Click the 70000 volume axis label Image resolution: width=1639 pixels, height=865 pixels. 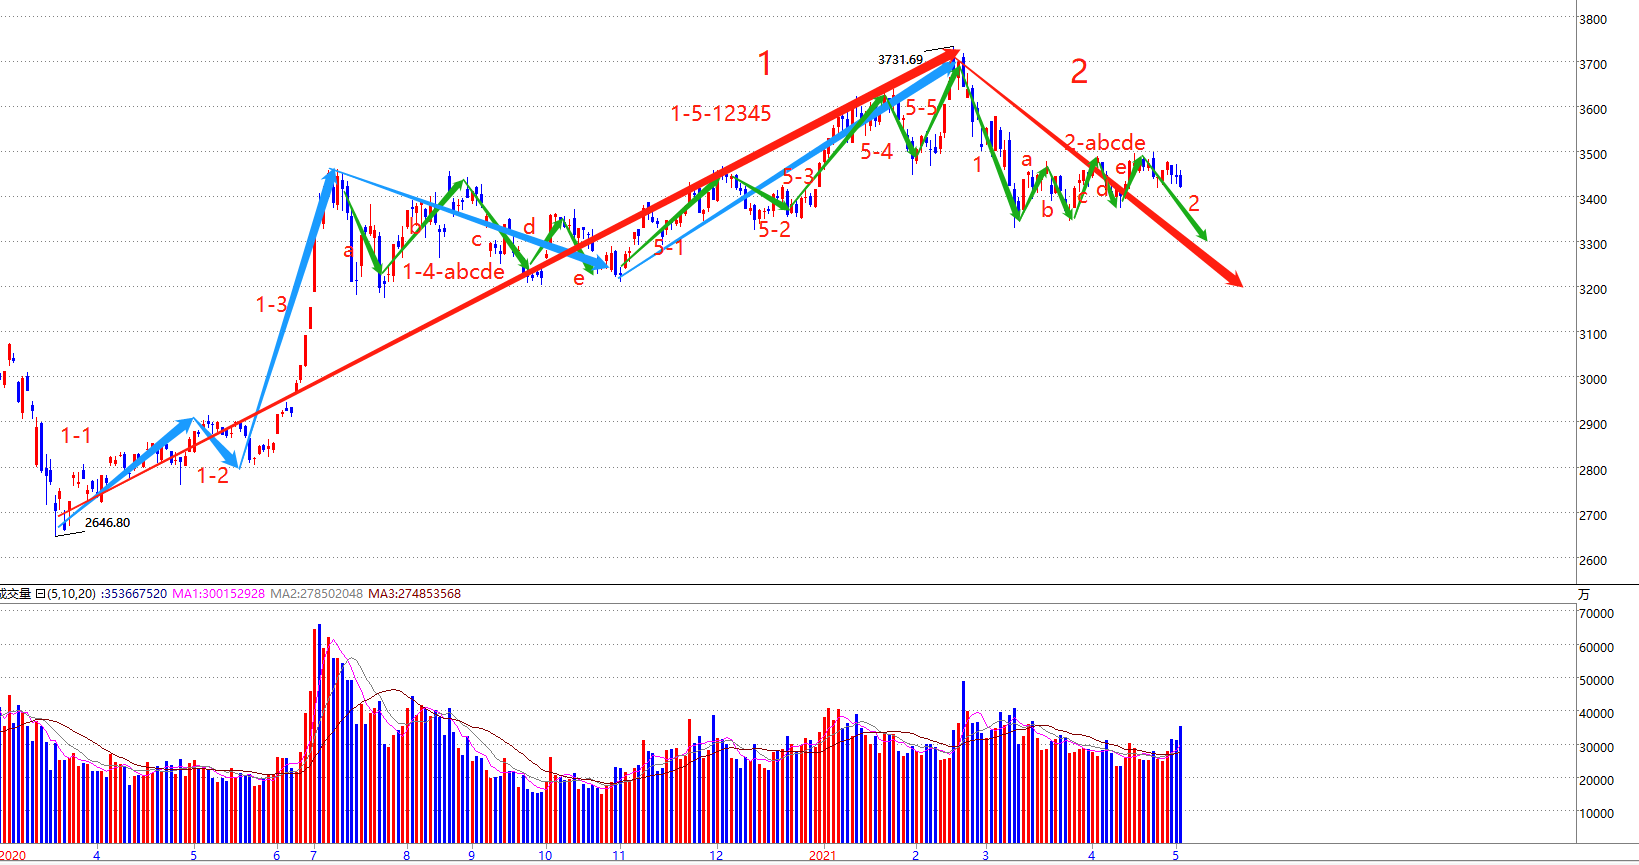[x=1596, y=614]
